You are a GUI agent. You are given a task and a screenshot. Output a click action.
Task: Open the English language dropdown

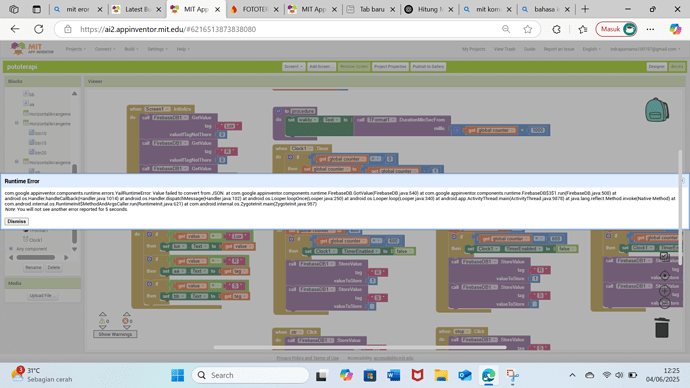click(x=591, y=49)
